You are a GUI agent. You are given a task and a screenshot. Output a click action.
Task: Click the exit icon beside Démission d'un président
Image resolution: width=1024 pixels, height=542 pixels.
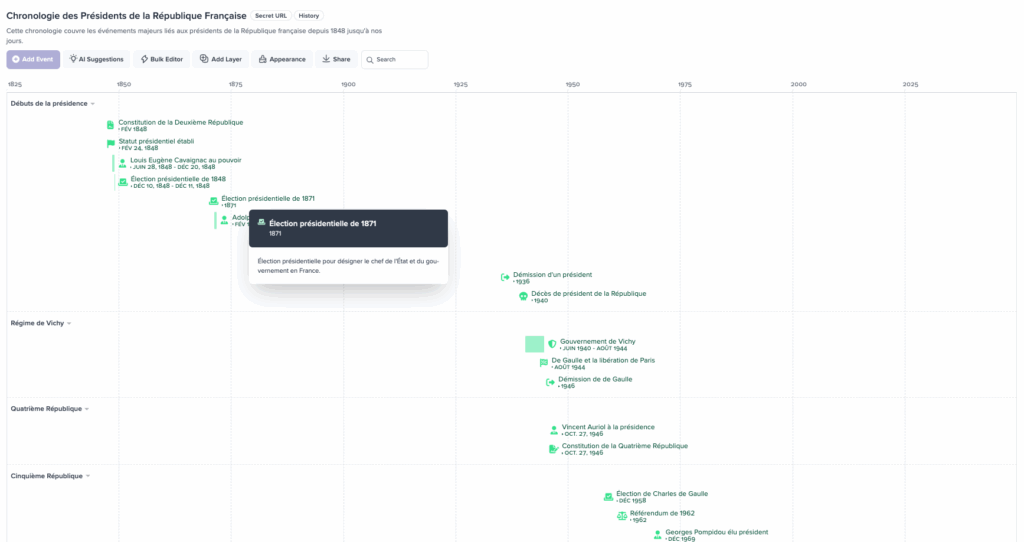(505, 277)
